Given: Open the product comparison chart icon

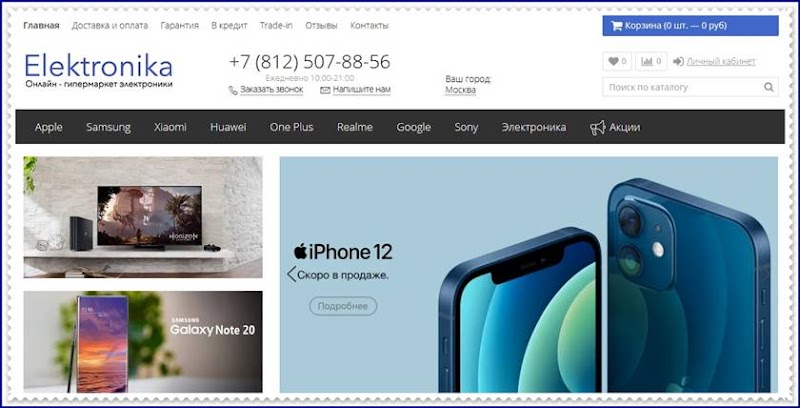Looking at the screenshot, I should coord(647,61).
